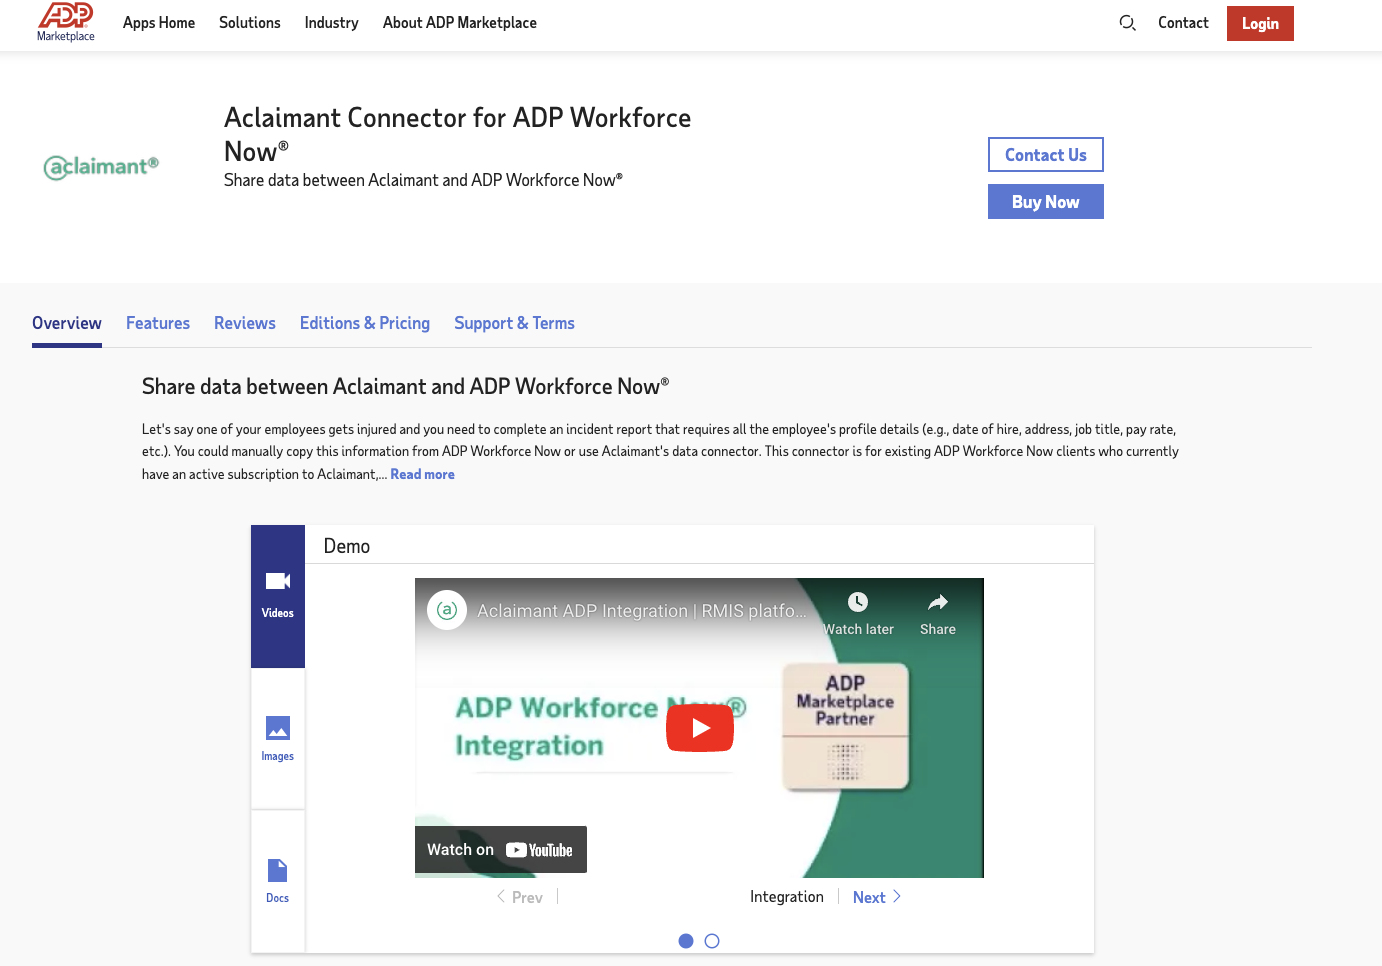Select the second carousel dot

point(712,941)
